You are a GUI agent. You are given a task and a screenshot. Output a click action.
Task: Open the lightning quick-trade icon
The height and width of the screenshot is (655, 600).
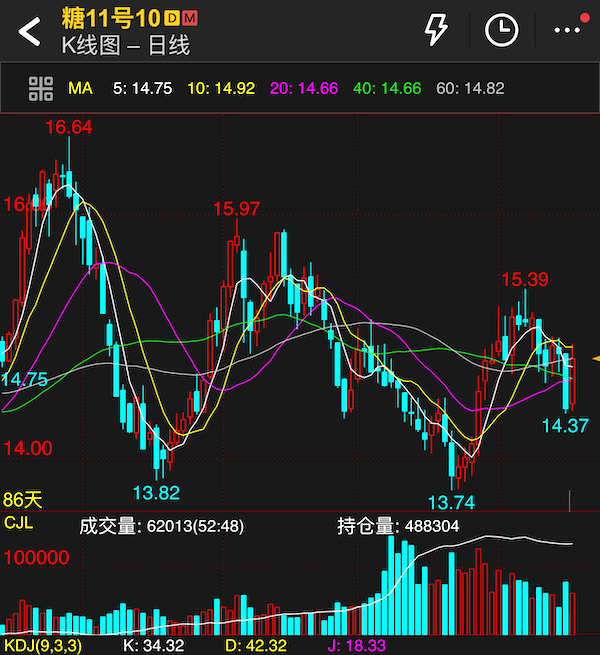(436, 29)
